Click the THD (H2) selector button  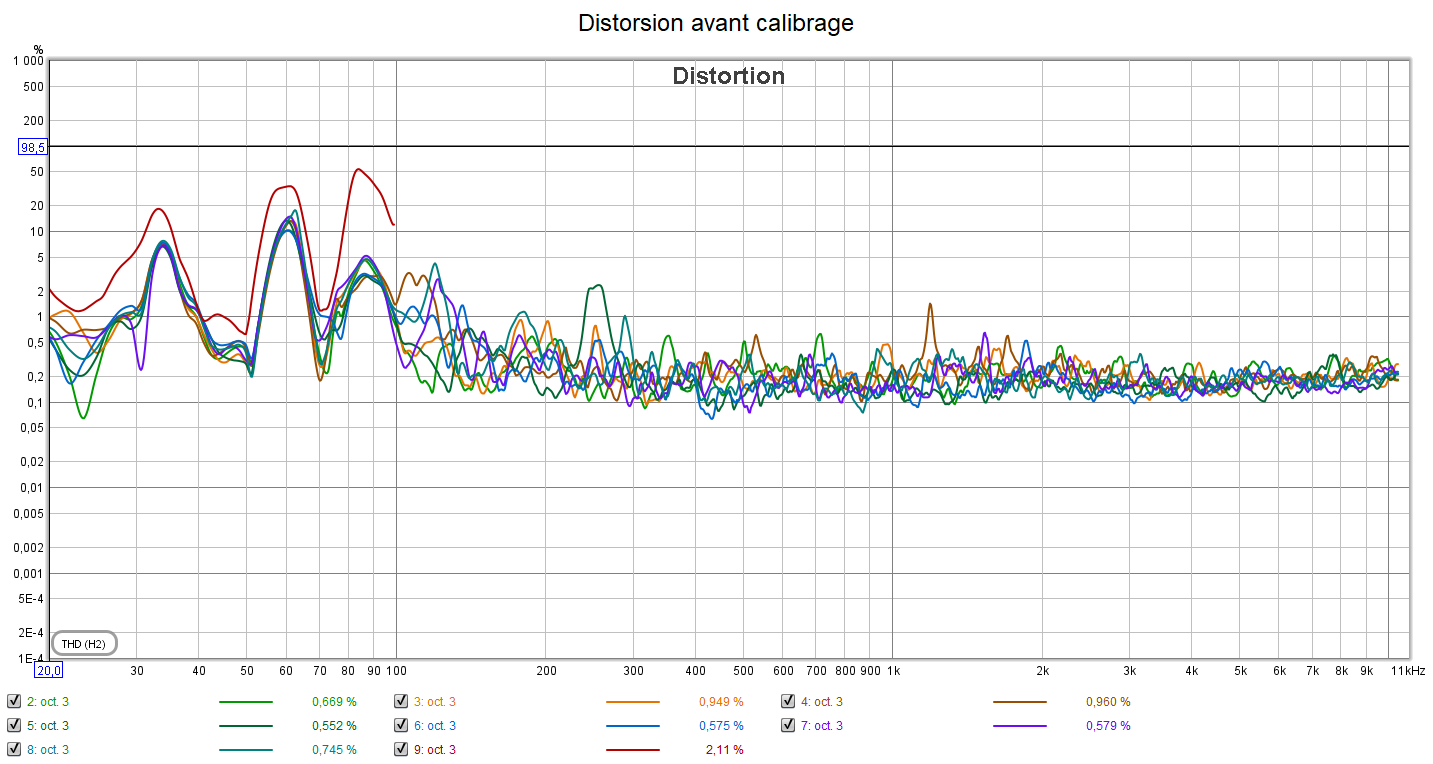point(84,643)
